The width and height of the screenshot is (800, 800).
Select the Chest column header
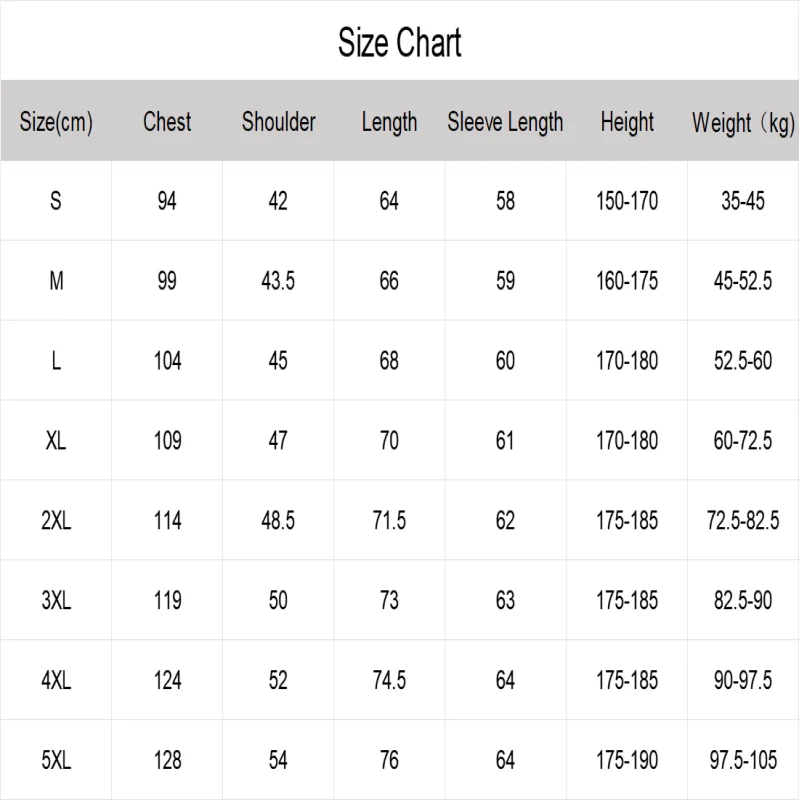[x=167, y=122]
